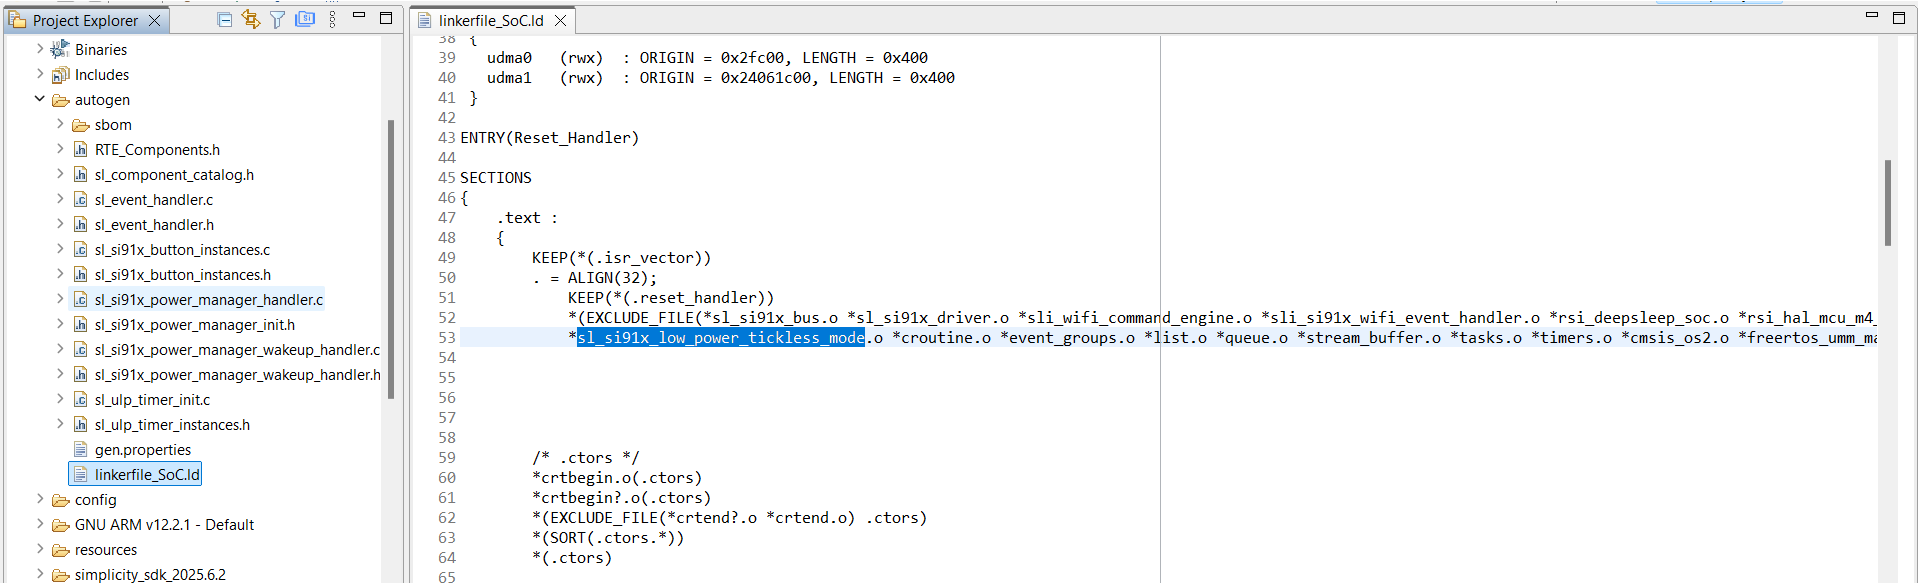Click line number 53 in the gutter
This screenshot has height=583, width=1918.
(446, 338)
